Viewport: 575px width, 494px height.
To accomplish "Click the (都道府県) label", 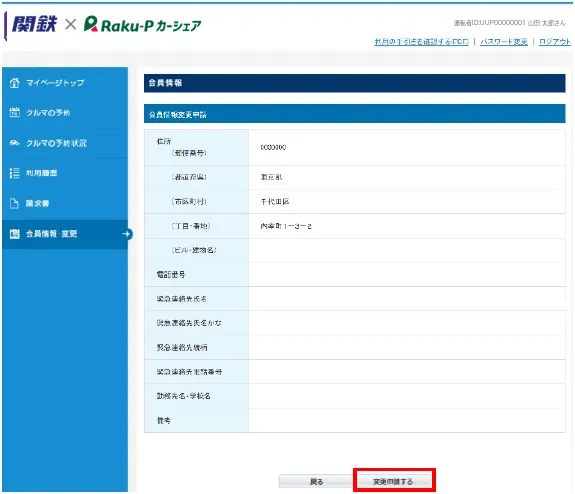I will [x=189, y=177].
